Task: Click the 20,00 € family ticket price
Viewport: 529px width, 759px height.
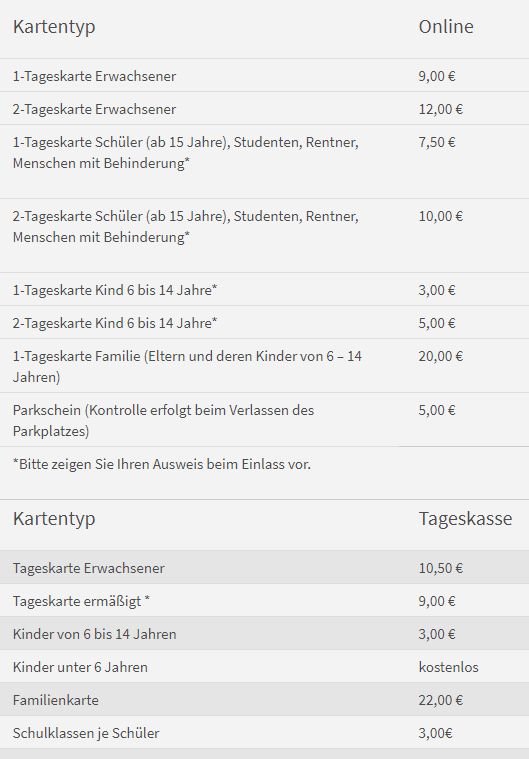Action: tap(440, 356)
